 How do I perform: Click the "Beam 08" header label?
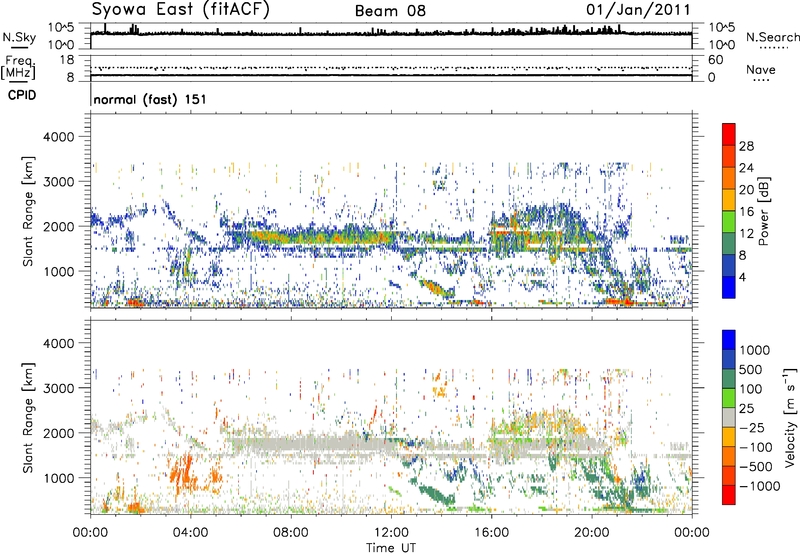click(390, 11)
